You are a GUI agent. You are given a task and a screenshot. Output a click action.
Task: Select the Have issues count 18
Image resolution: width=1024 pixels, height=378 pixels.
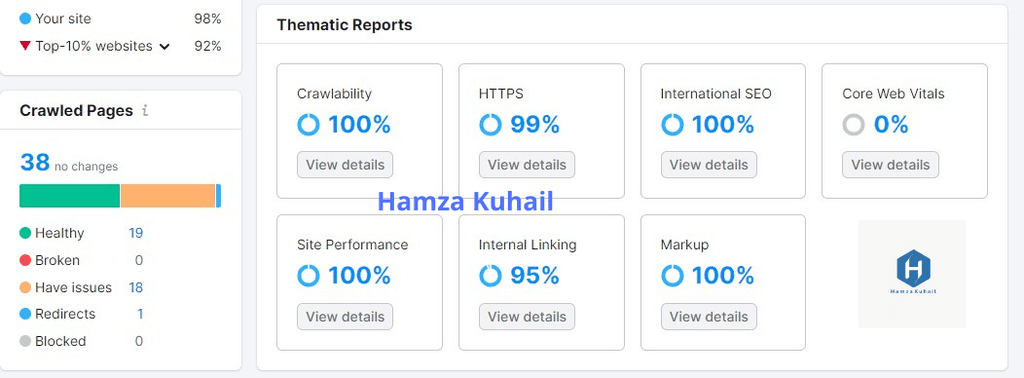136,287
